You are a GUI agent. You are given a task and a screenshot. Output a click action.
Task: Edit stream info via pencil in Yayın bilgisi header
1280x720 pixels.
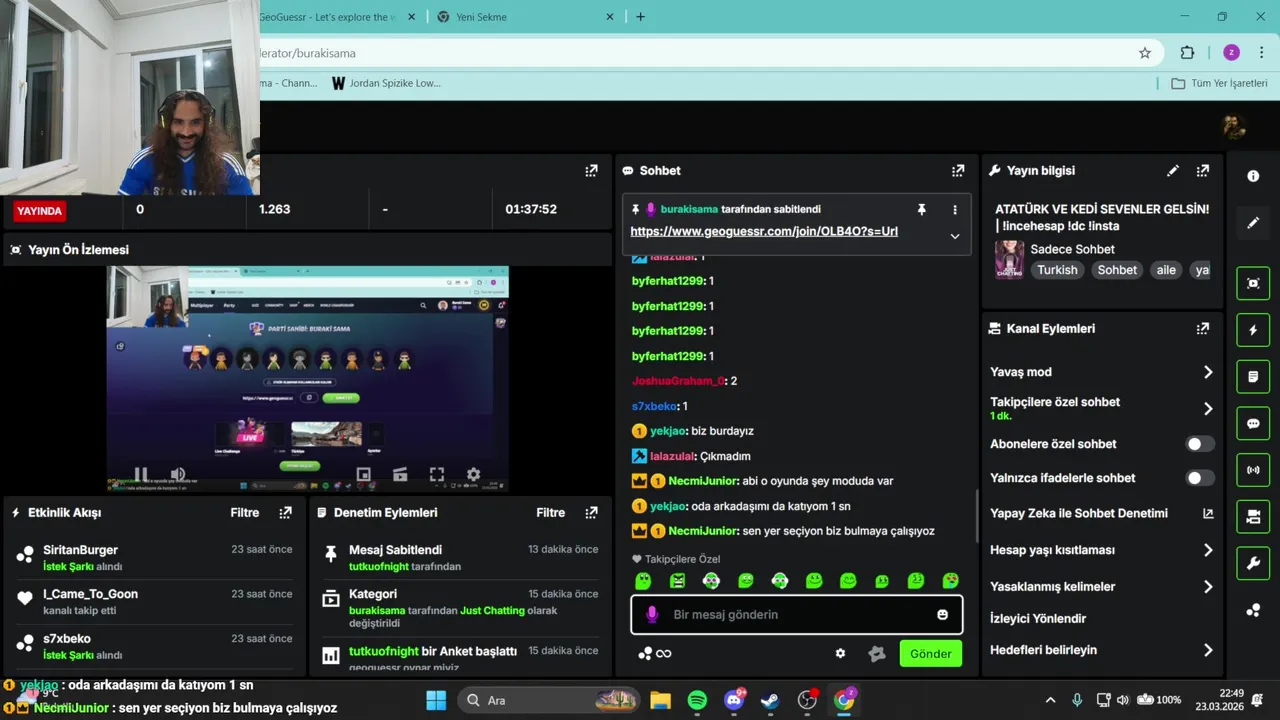click(x=1173, y=171)
